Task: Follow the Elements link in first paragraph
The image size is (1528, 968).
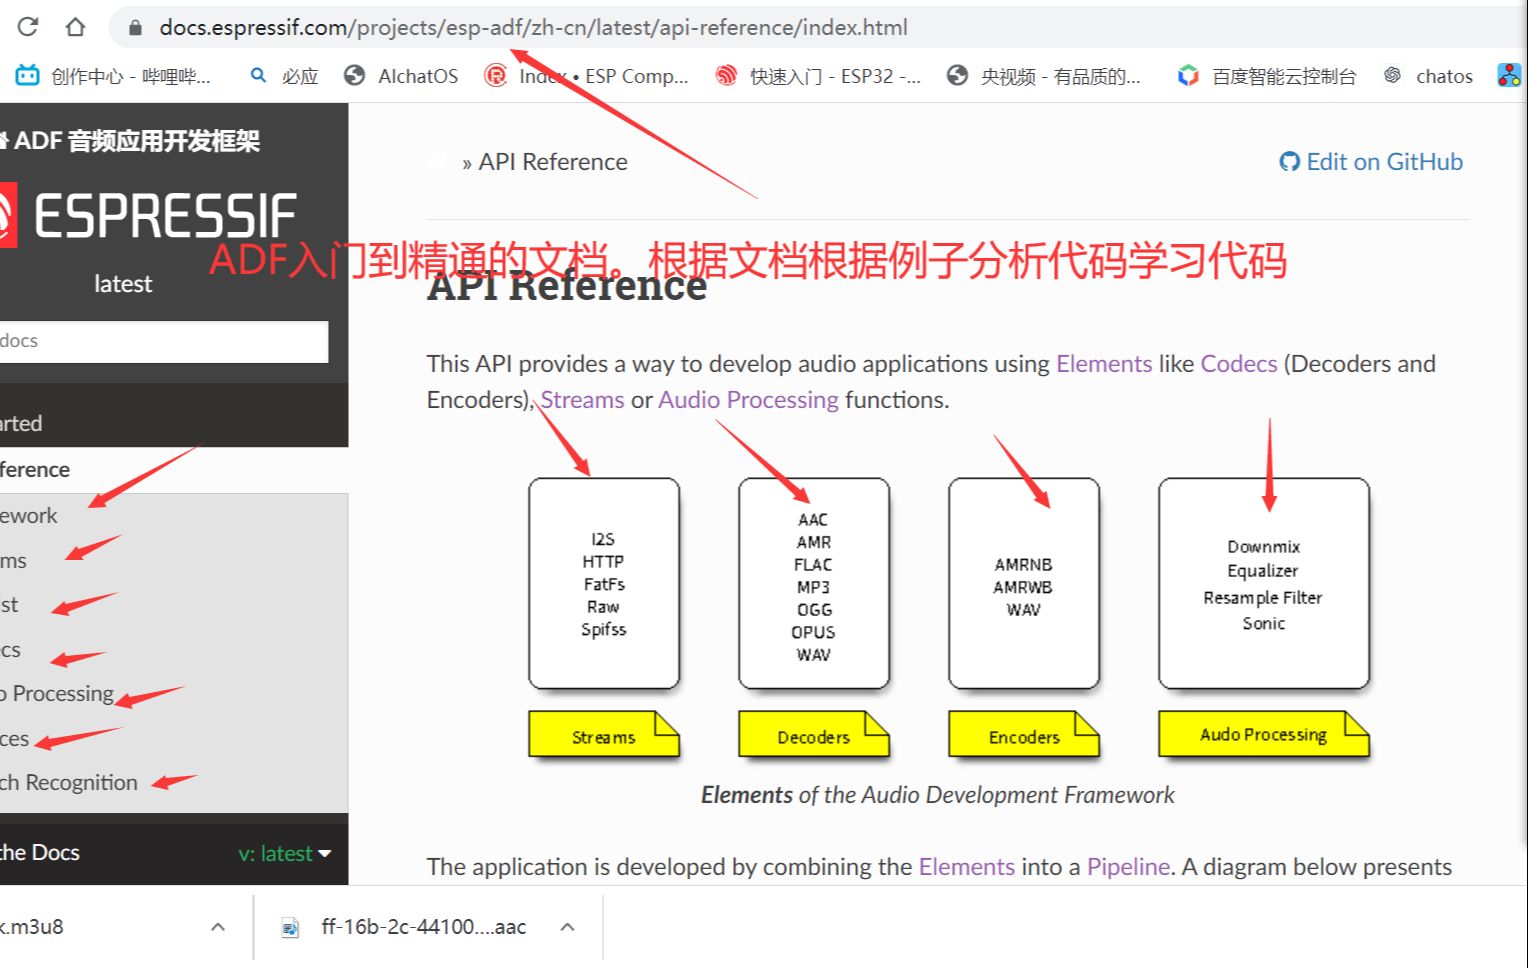Action: (1104, 363)
